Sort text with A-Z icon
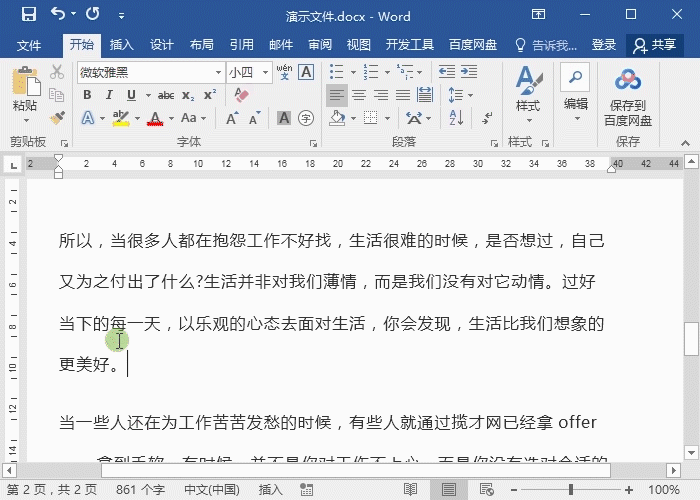The image size is (700, 500). click(x=456, y=118)
